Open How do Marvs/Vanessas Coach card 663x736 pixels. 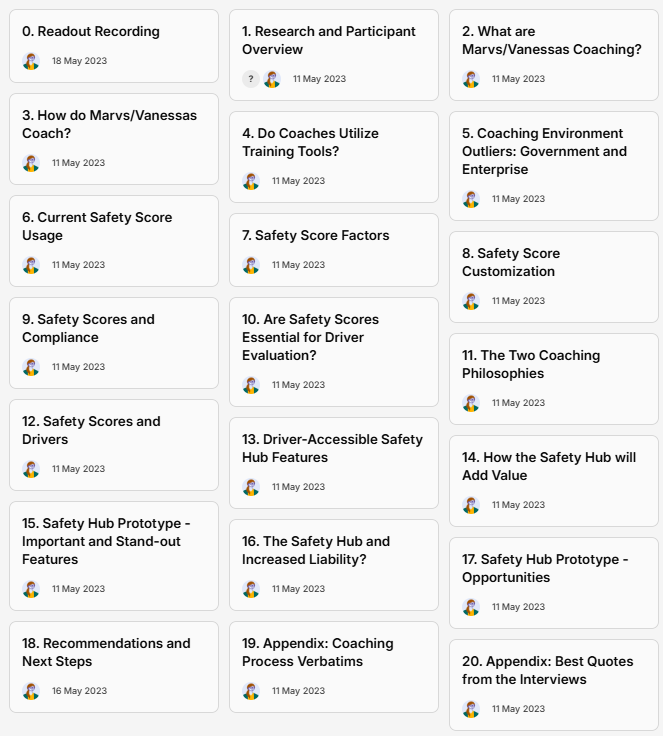tap(114, 139)
